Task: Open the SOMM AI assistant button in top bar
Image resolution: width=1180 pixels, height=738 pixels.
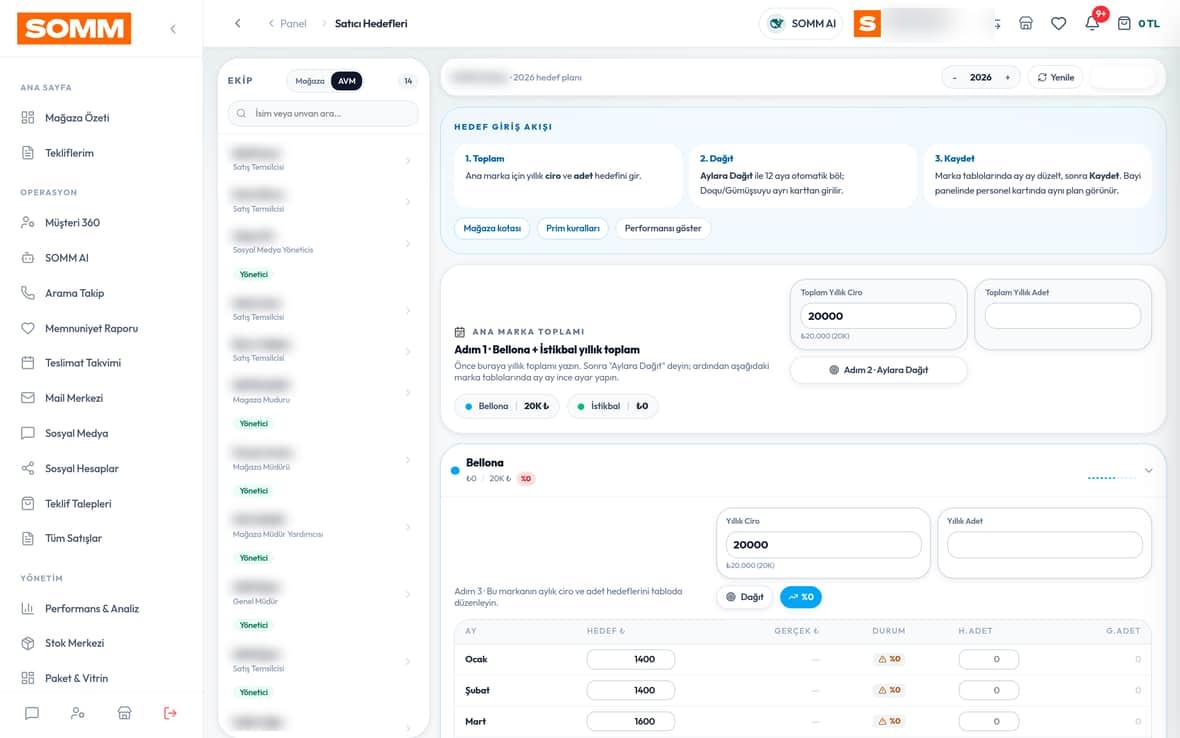Action: (x=801, y=23)
